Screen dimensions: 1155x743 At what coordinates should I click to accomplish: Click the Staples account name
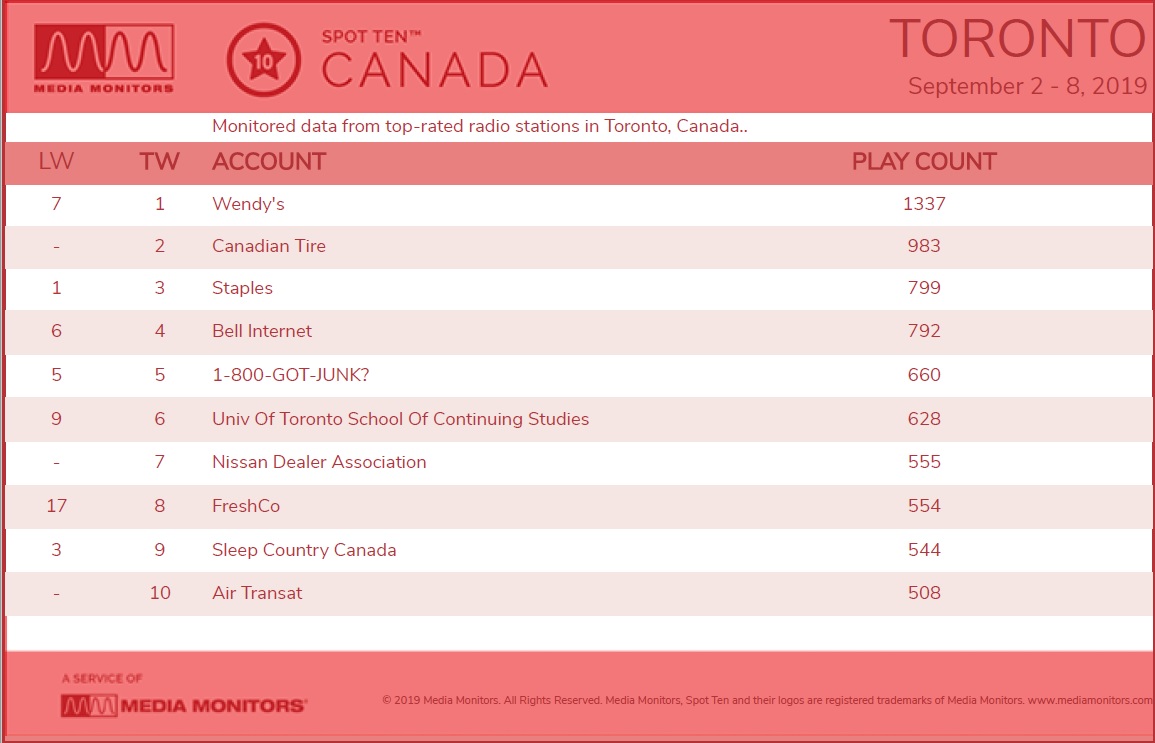242,288
